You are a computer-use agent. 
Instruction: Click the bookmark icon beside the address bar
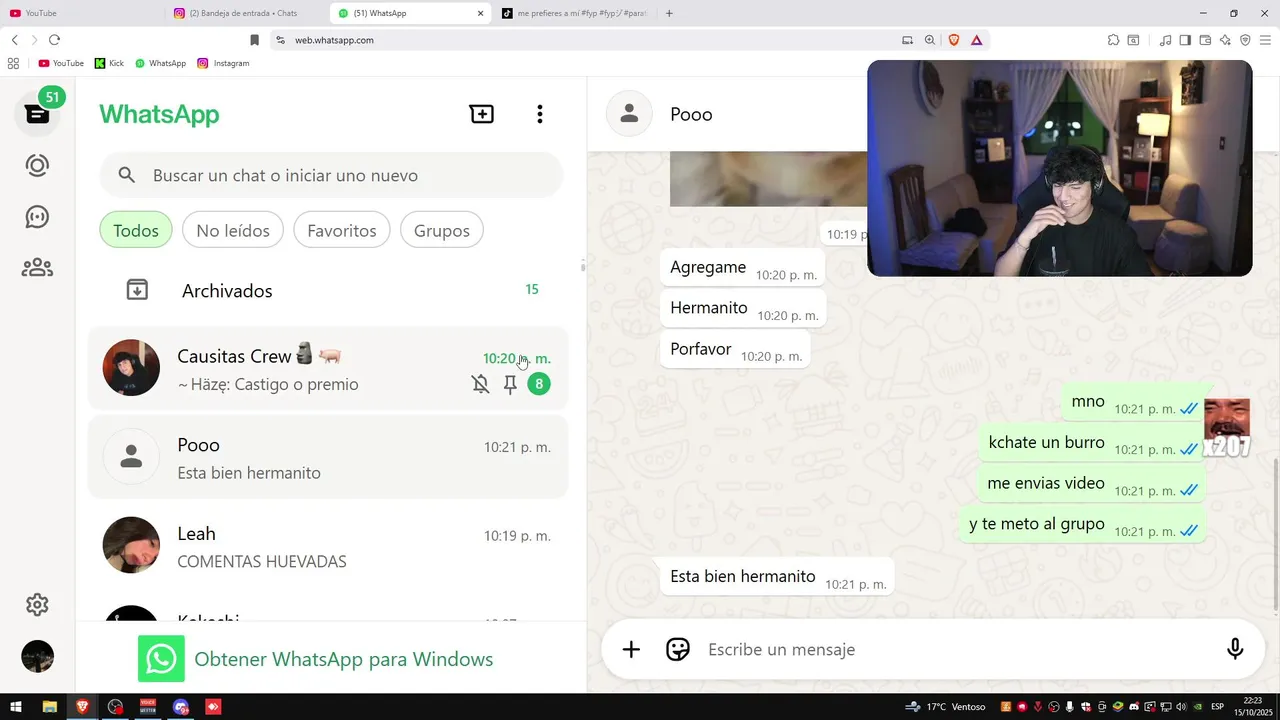point(254,40)
